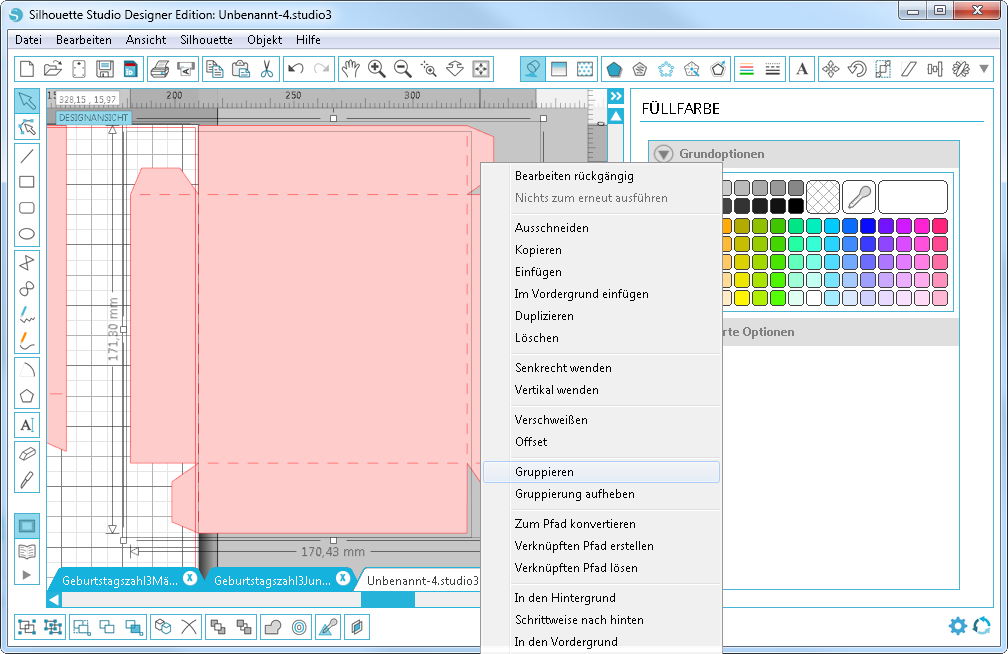Viewport: 1008px width, 654px height.
Task: Expand the toolbar overflow arrow
Action: tap(985, 69)
